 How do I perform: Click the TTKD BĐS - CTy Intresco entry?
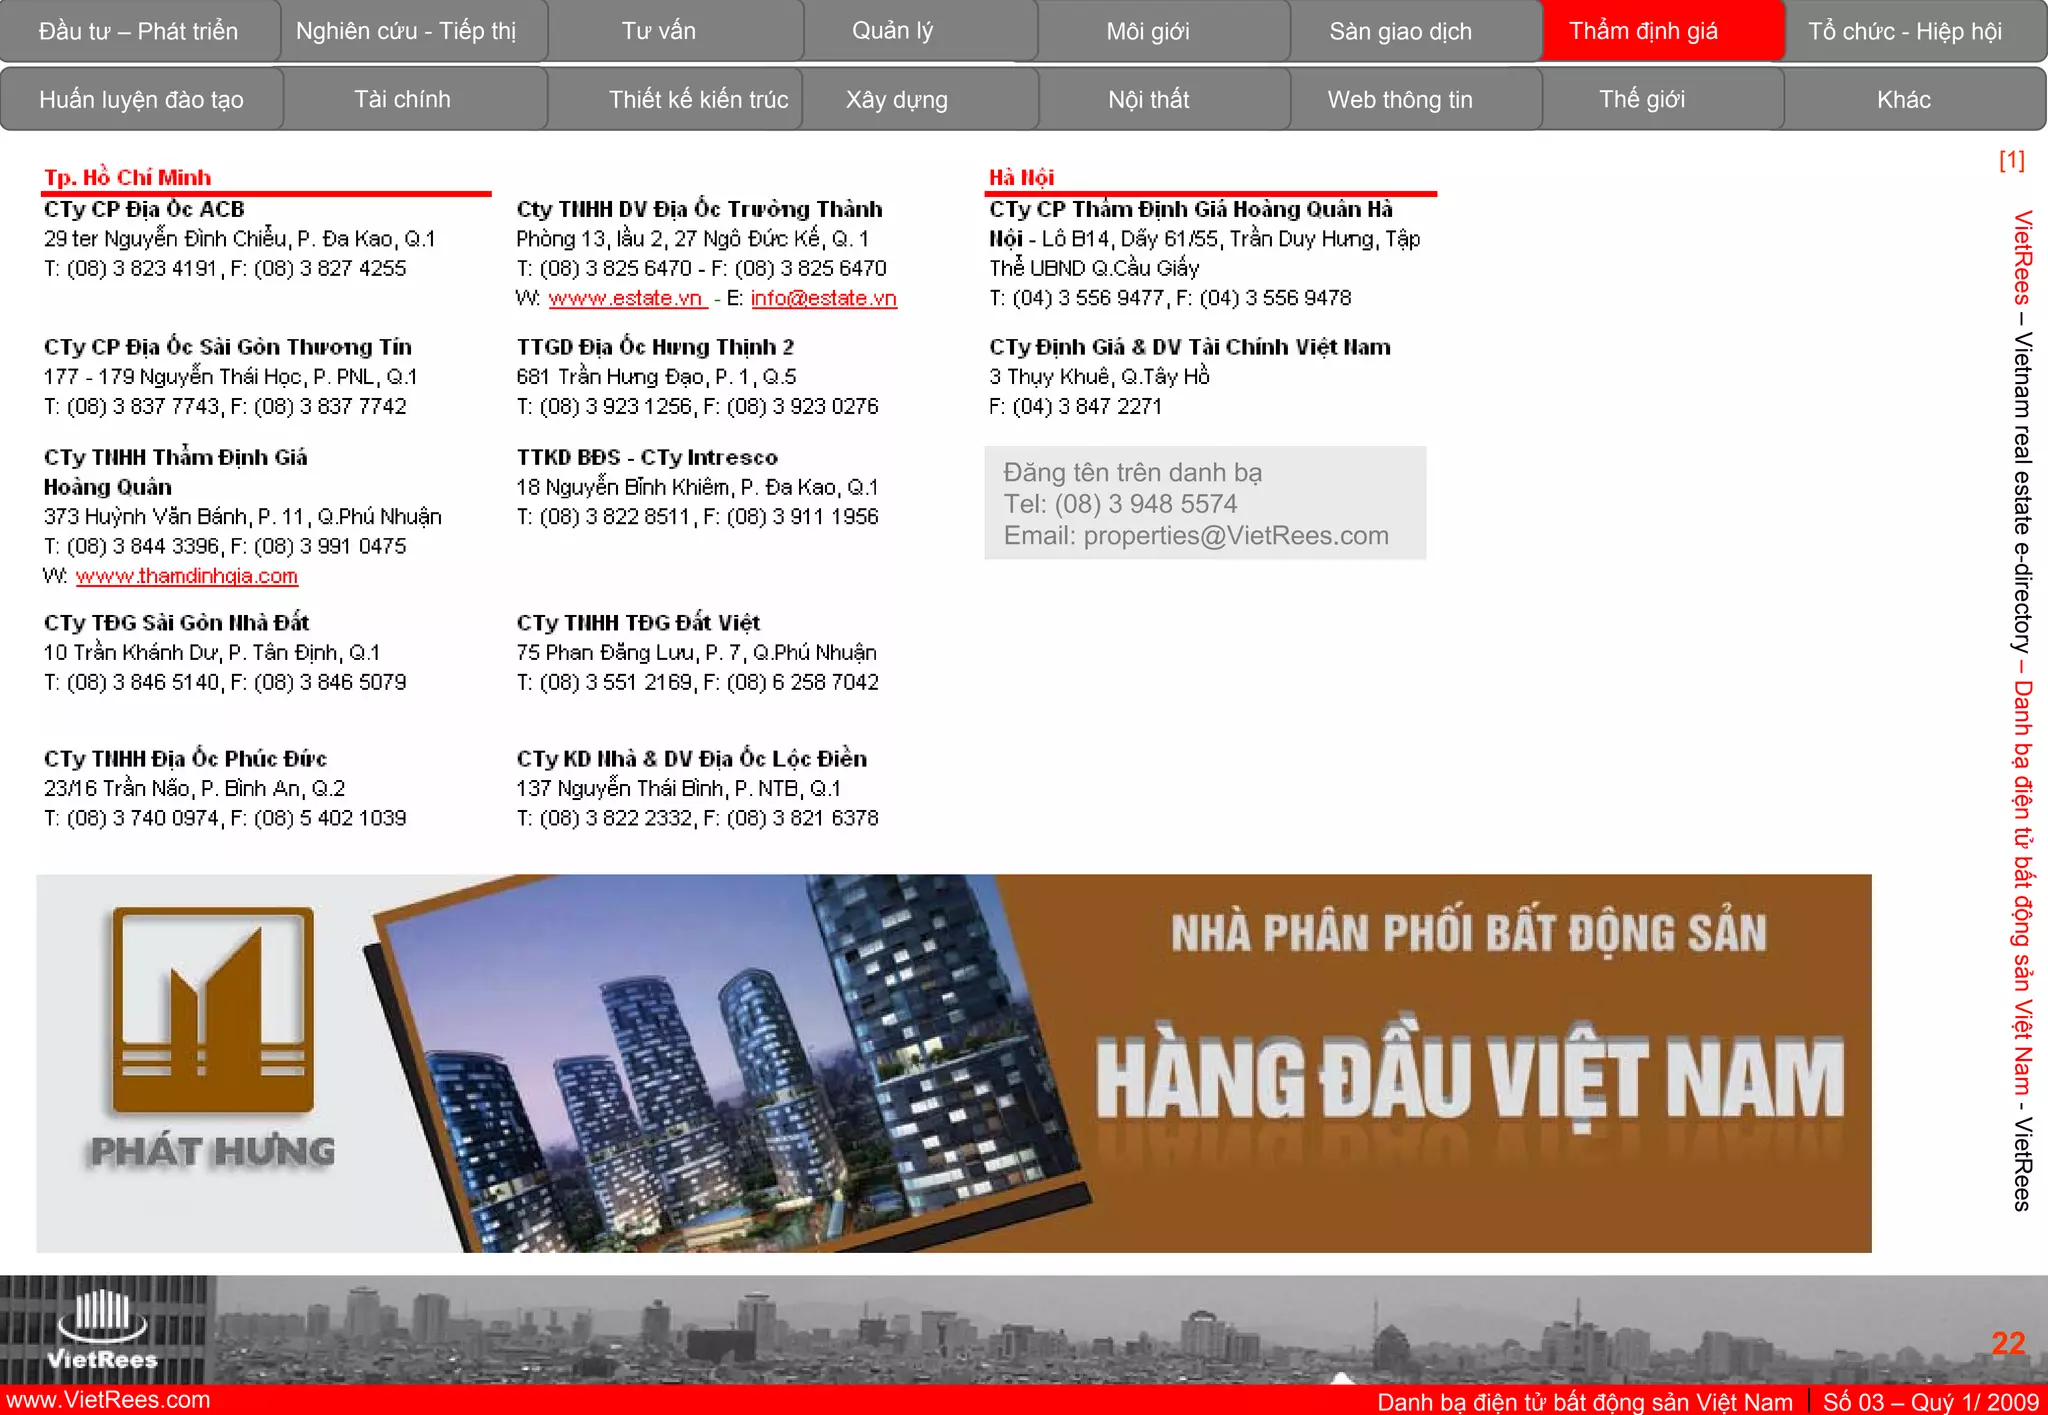(x=647, y=457)
